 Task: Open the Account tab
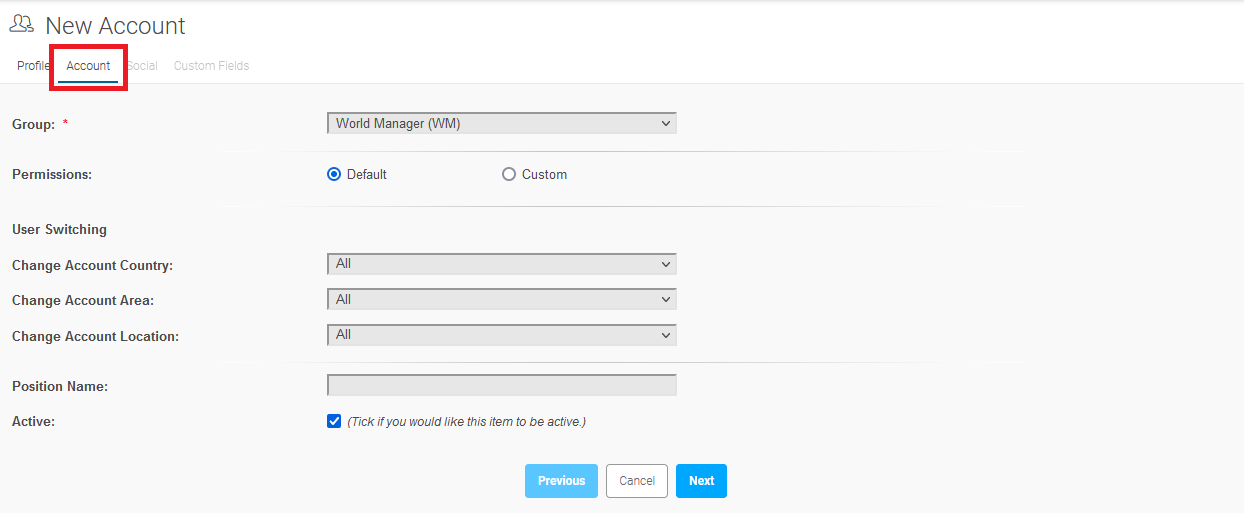tap(88, 66)
